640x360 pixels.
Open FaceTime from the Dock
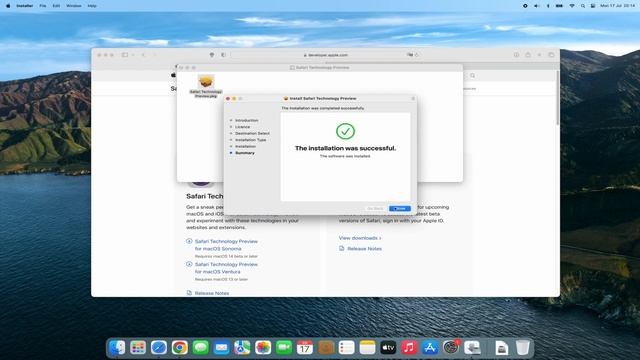coord(284,347)
